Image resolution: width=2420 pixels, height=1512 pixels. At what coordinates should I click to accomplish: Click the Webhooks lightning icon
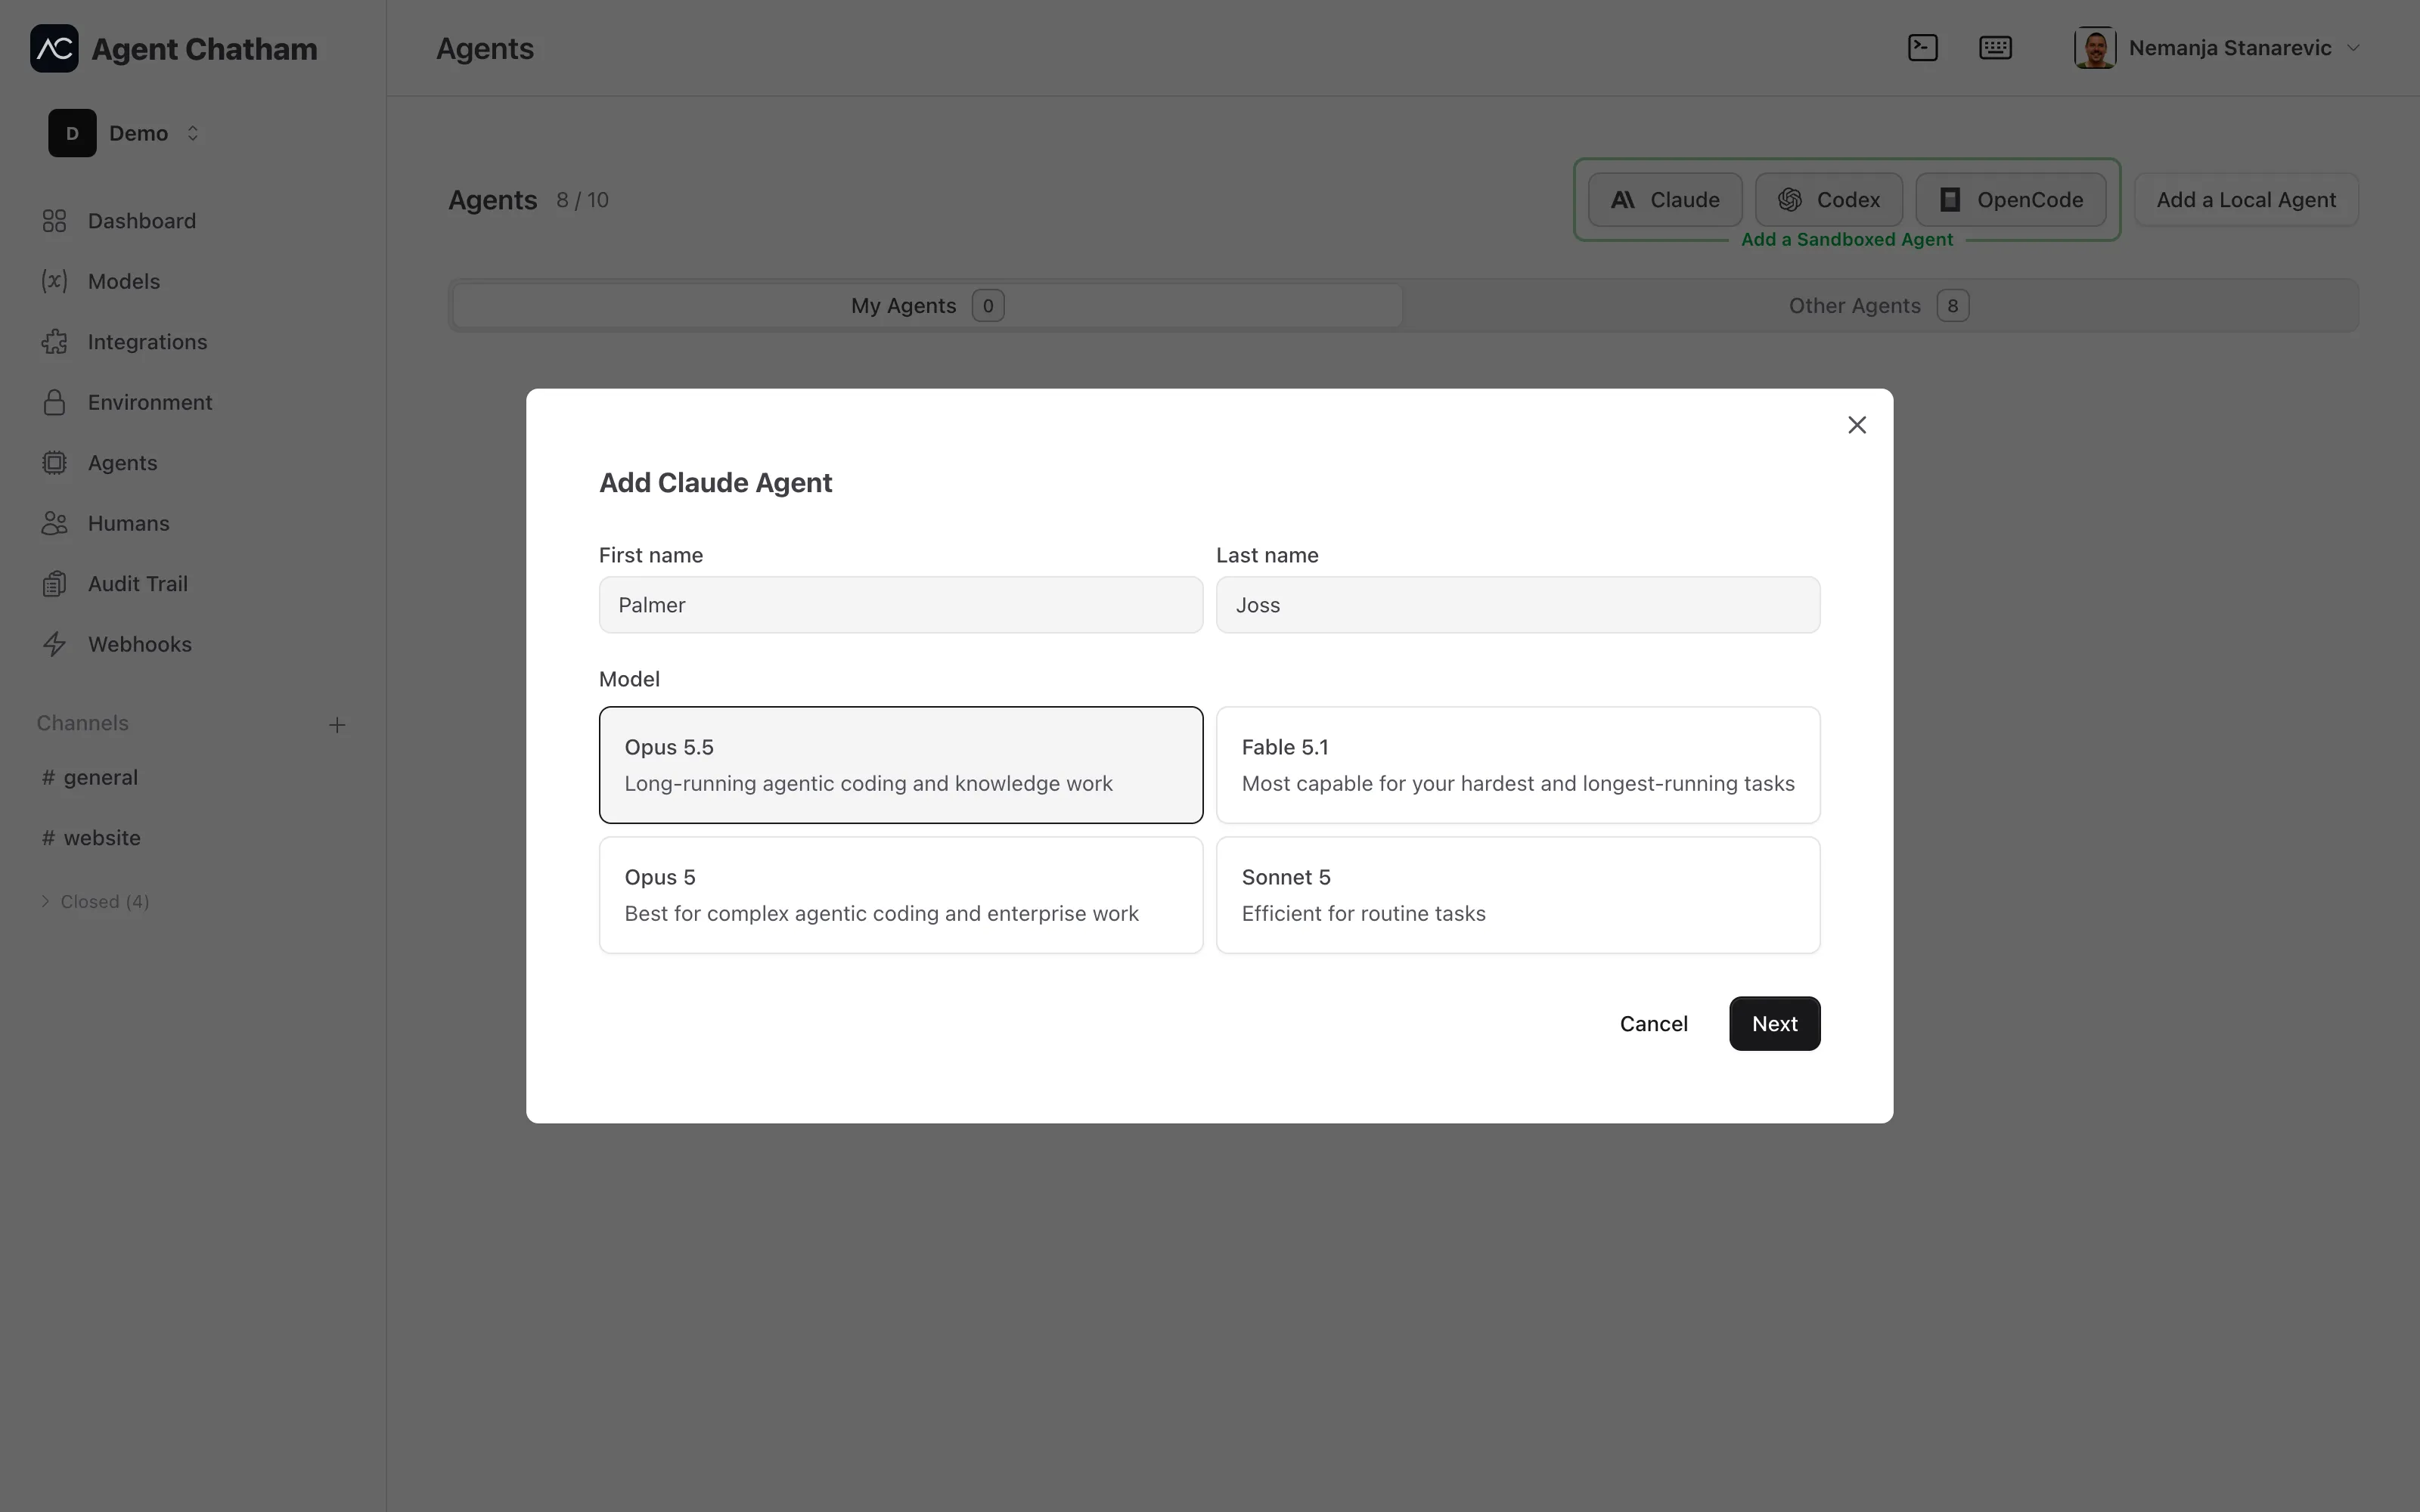pyautogui.click(x=54, y=644)
